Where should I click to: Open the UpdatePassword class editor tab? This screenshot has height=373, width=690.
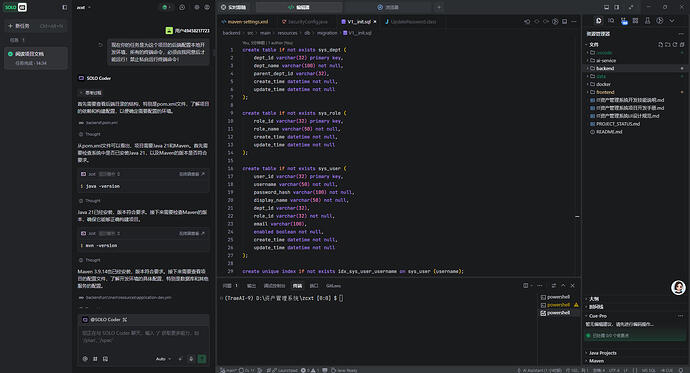click(410, 22)
